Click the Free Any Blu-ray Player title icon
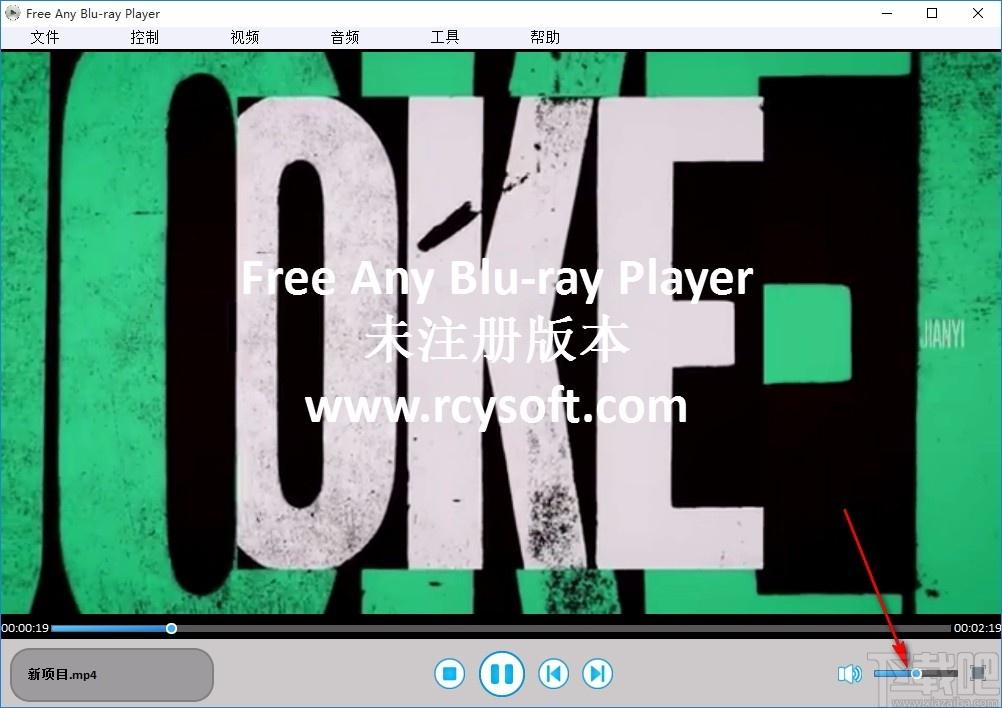 (x=12, y=13)
